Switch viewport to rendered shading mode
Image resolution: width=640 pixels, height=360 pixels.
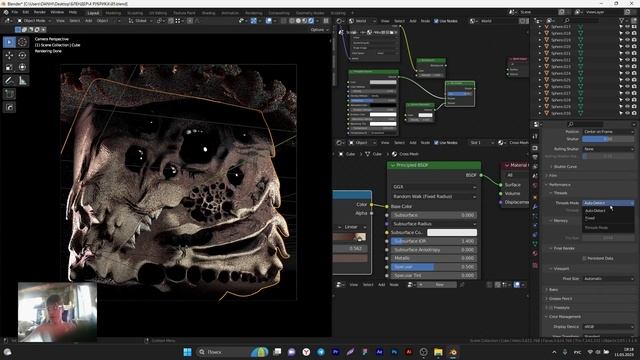pos(311,20)
